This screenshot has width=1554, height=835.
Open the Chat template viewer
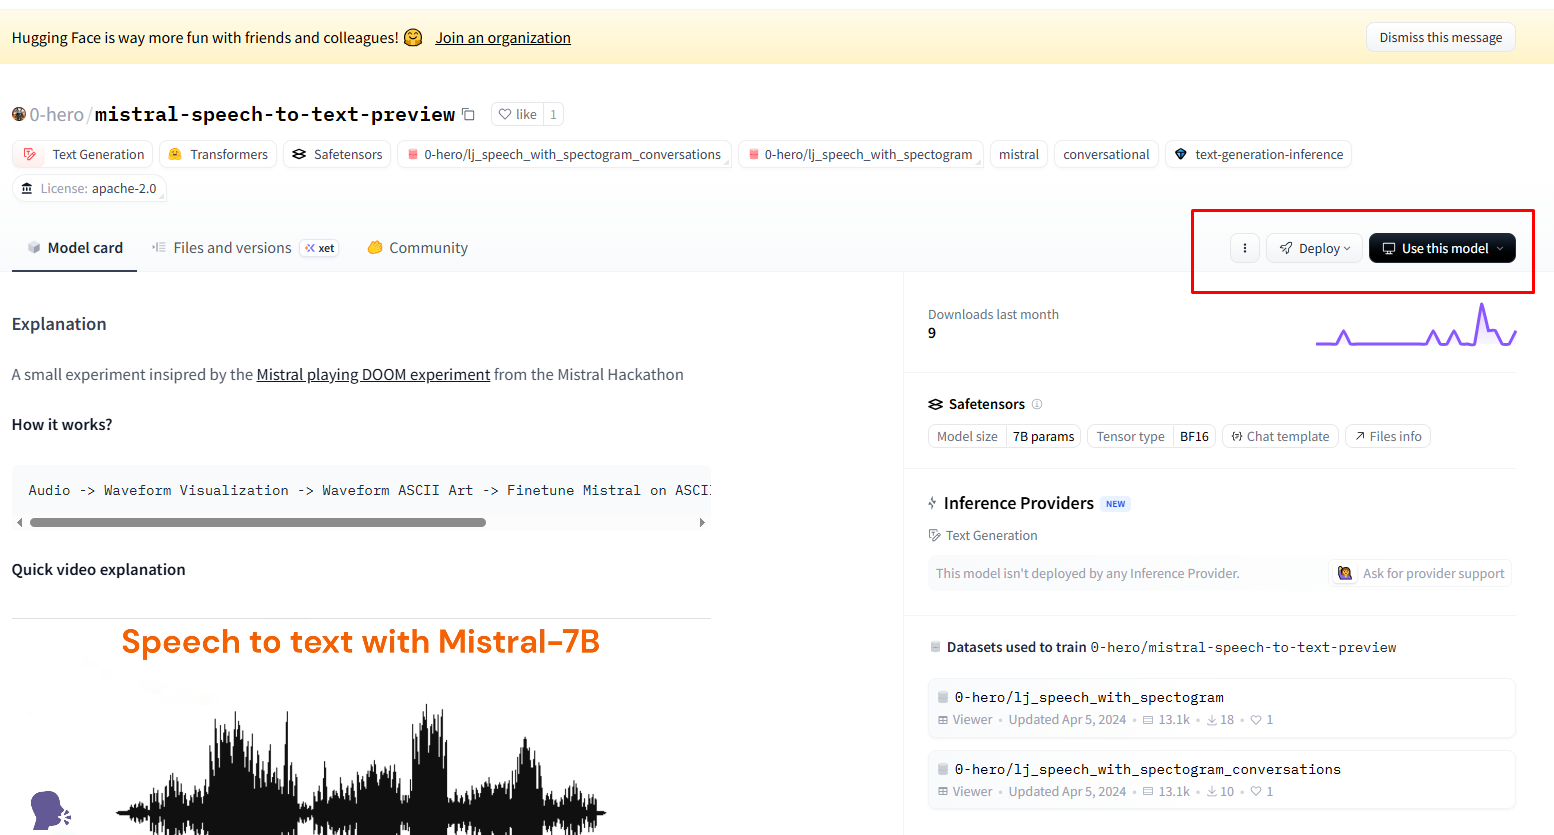tap(1280, 436)
